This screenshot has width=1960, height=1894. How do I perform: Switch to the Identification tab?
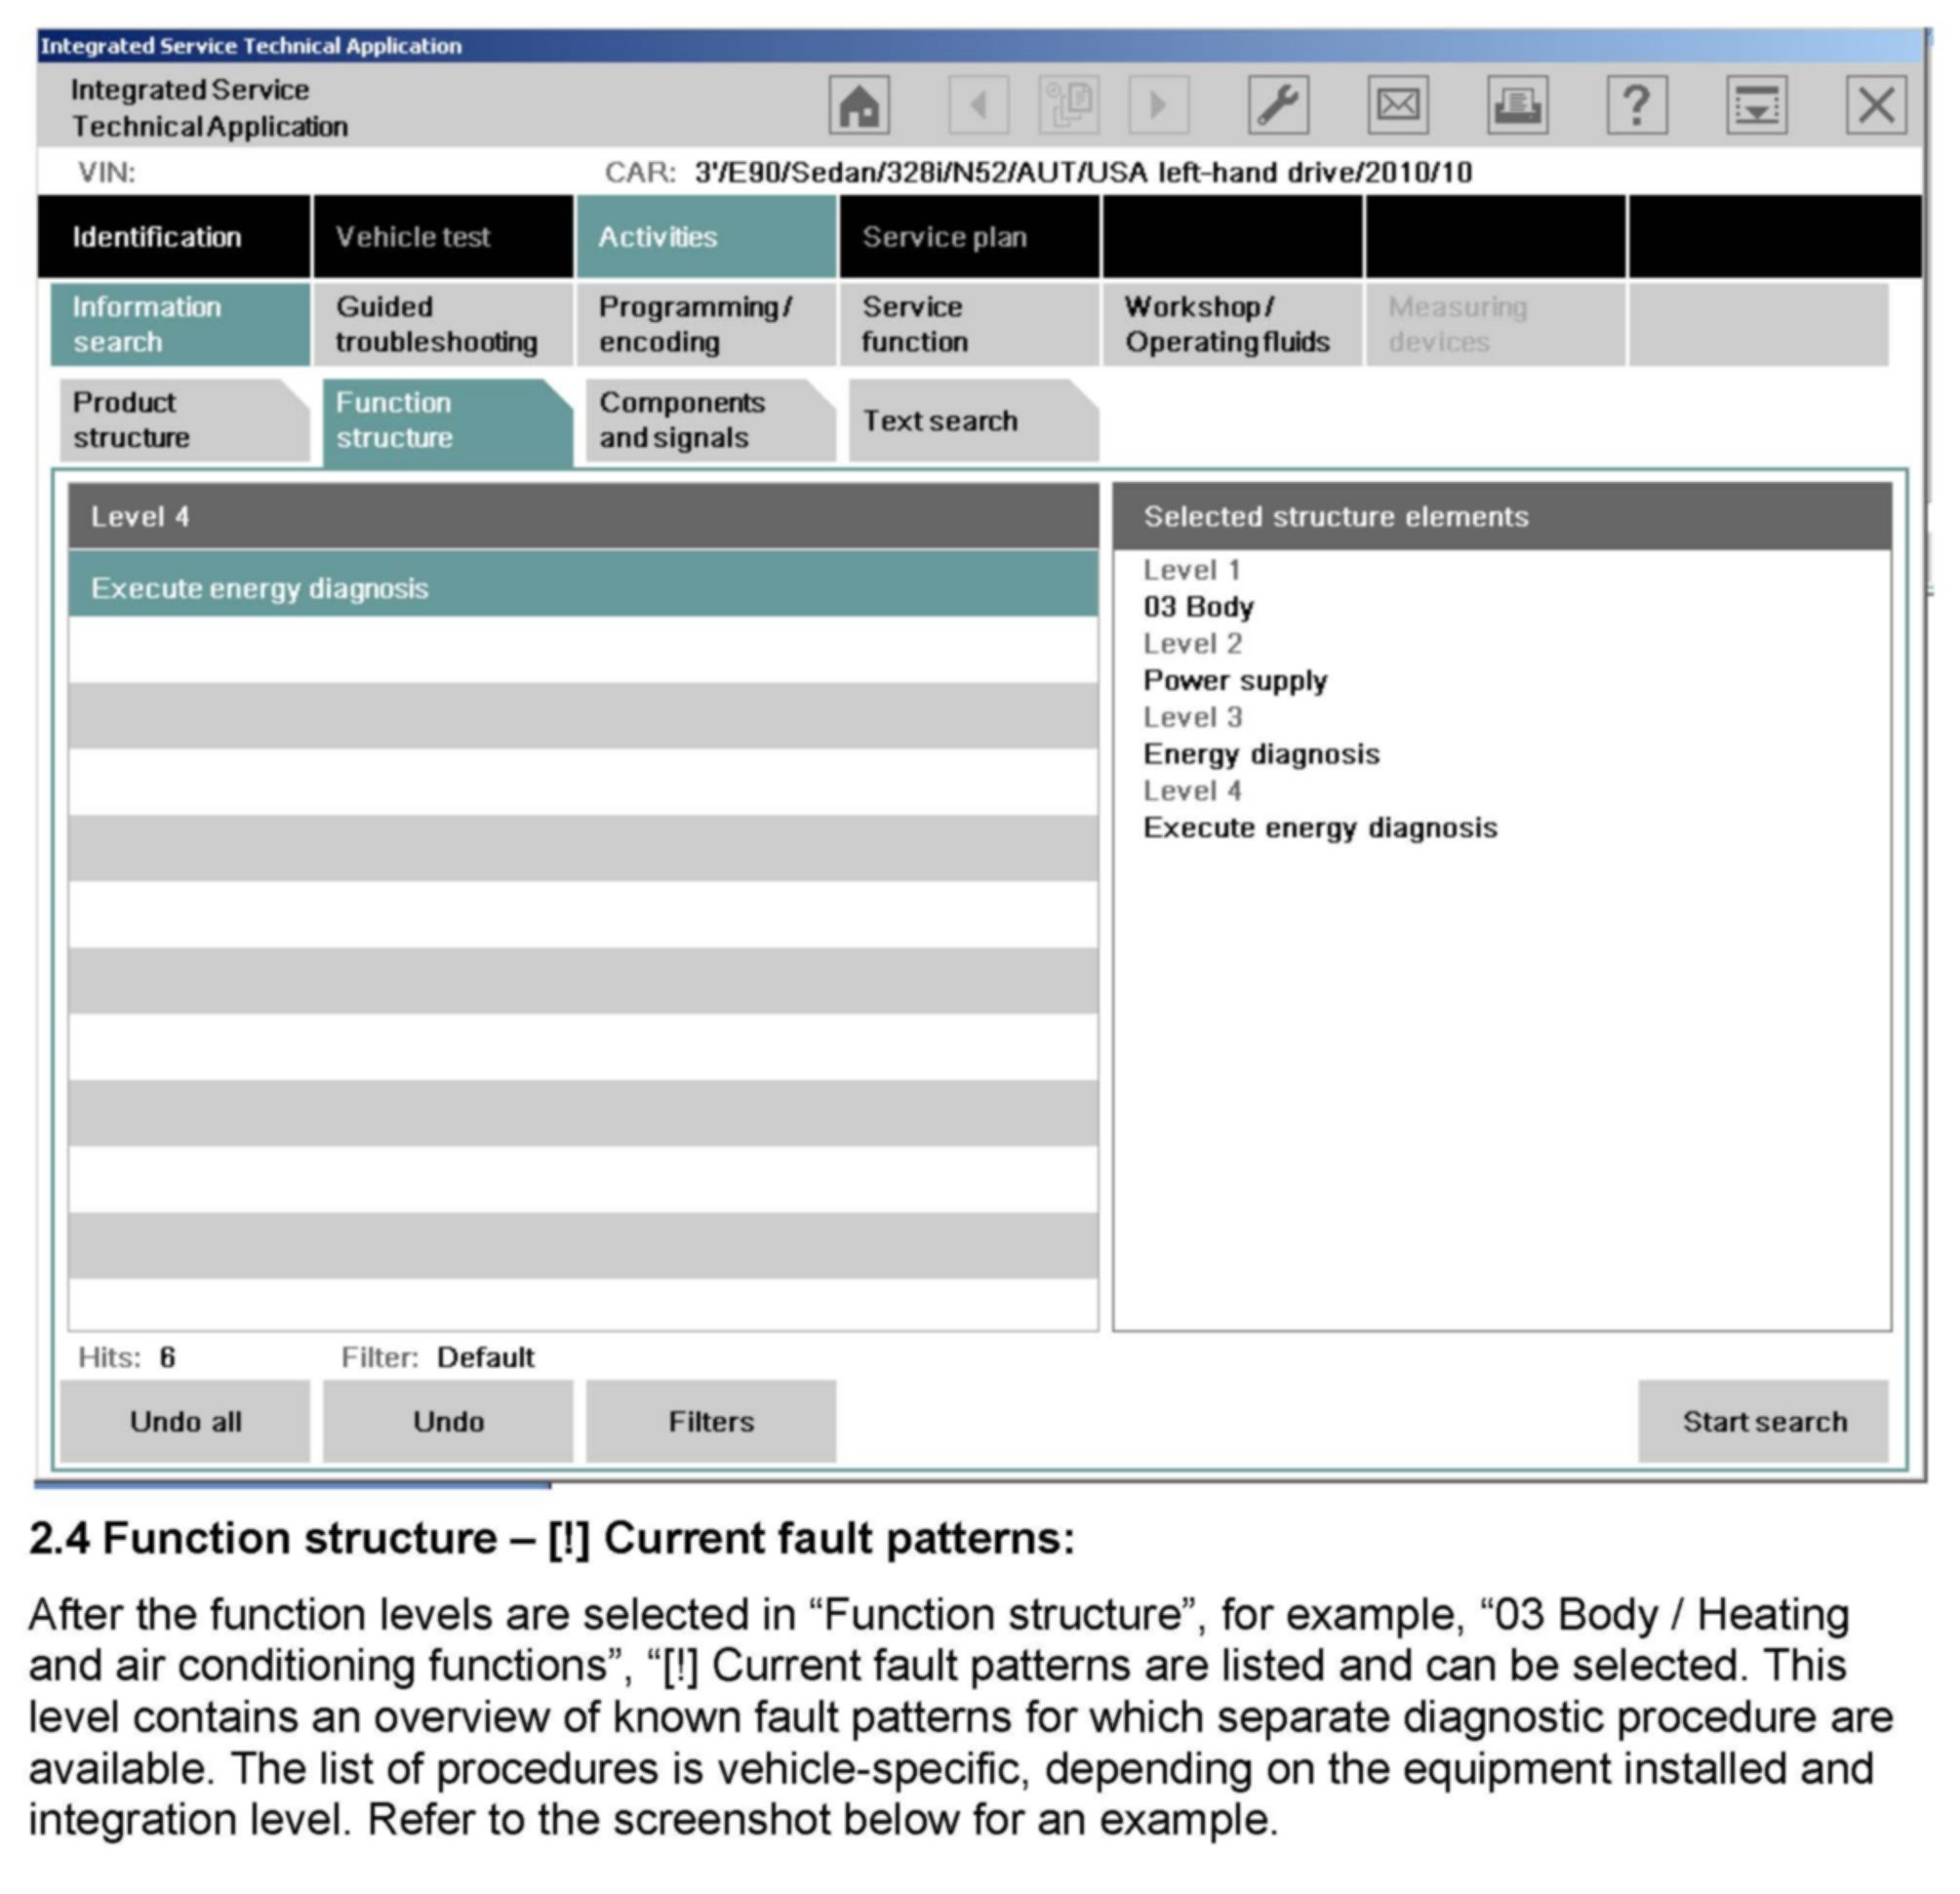coord(173,237)
